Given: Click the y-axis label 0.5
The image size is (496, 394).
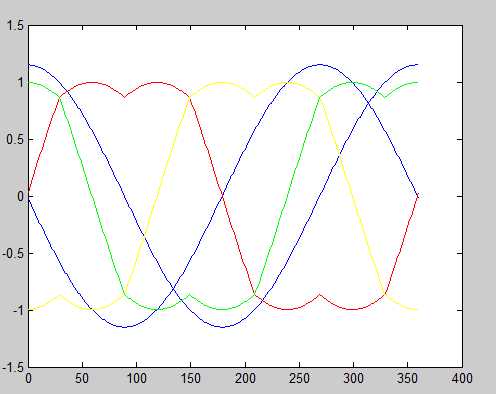Looking at the screenshot, I should click(x=15, y=139).
